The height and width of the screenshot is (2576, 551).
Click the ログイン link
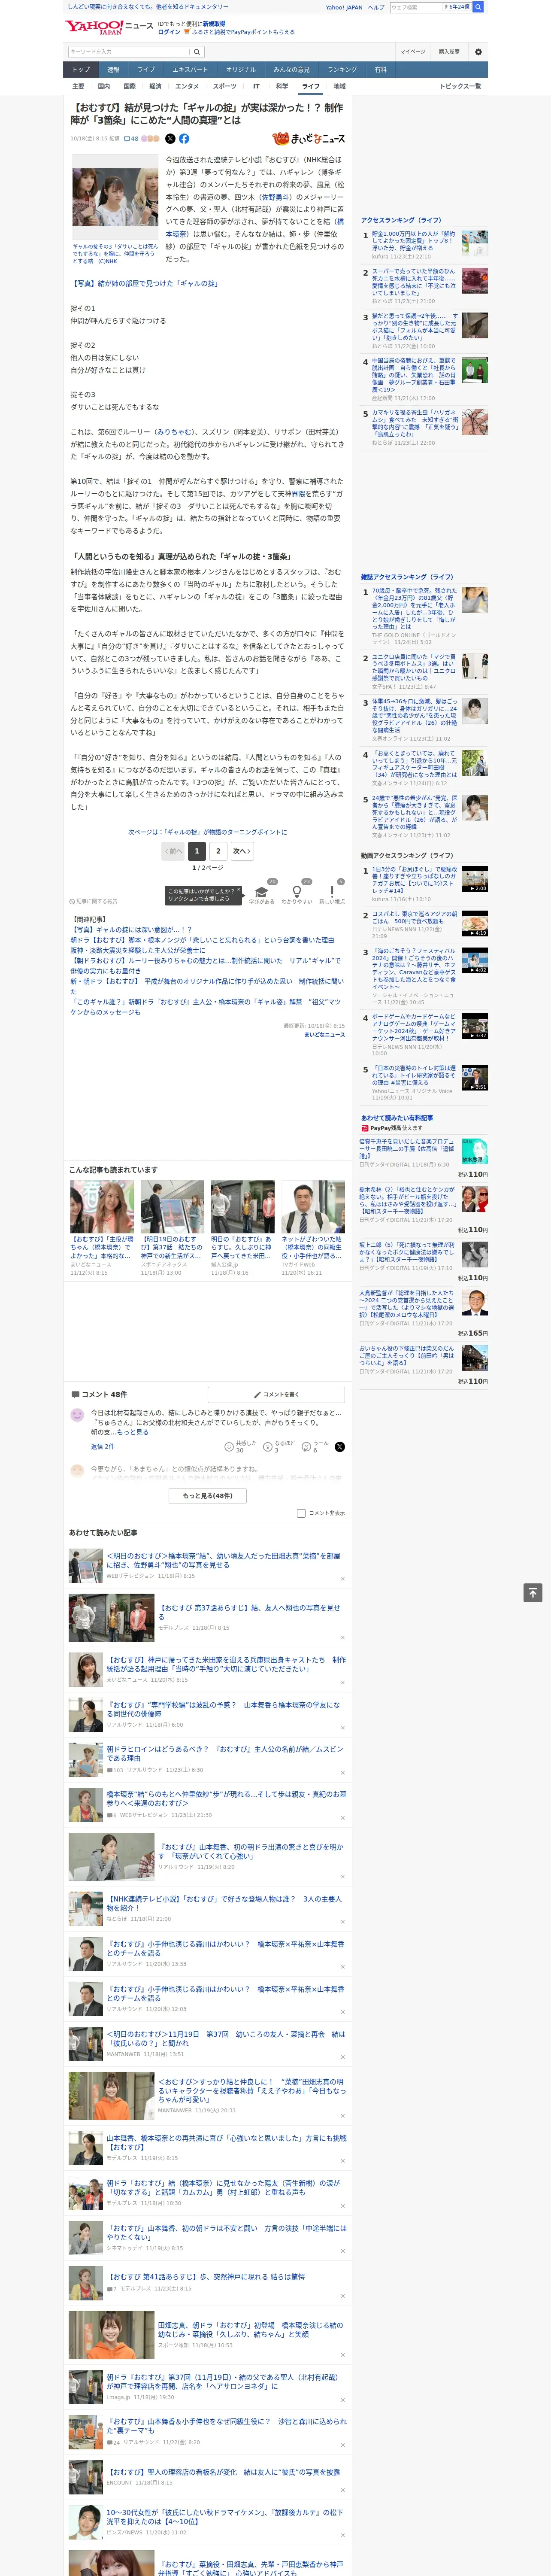coord(169,32)
